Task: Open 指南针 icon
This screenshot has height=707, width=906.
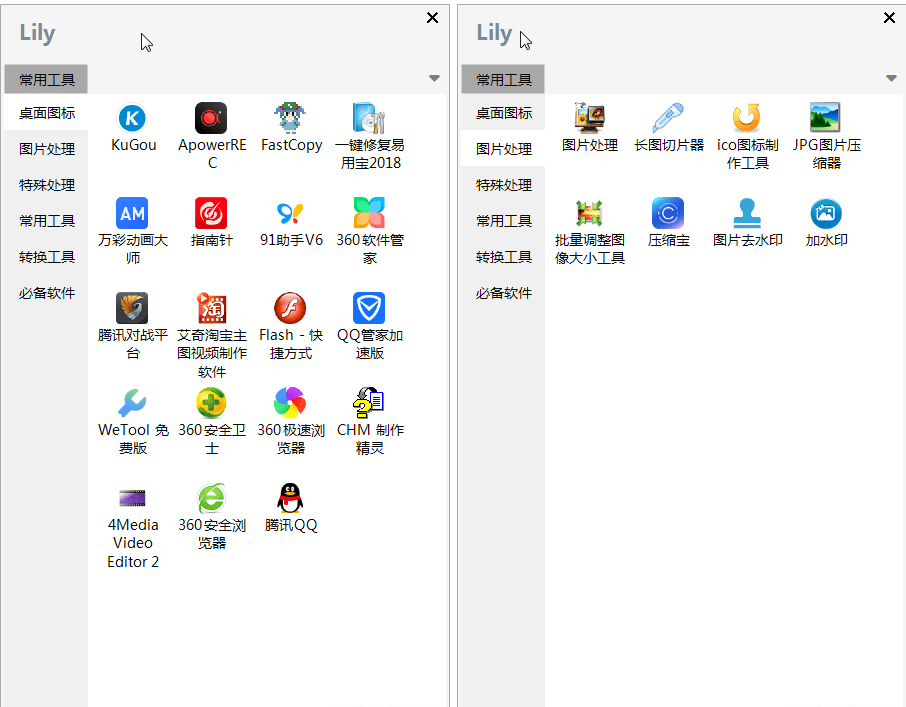Action: tap(211, 213)
